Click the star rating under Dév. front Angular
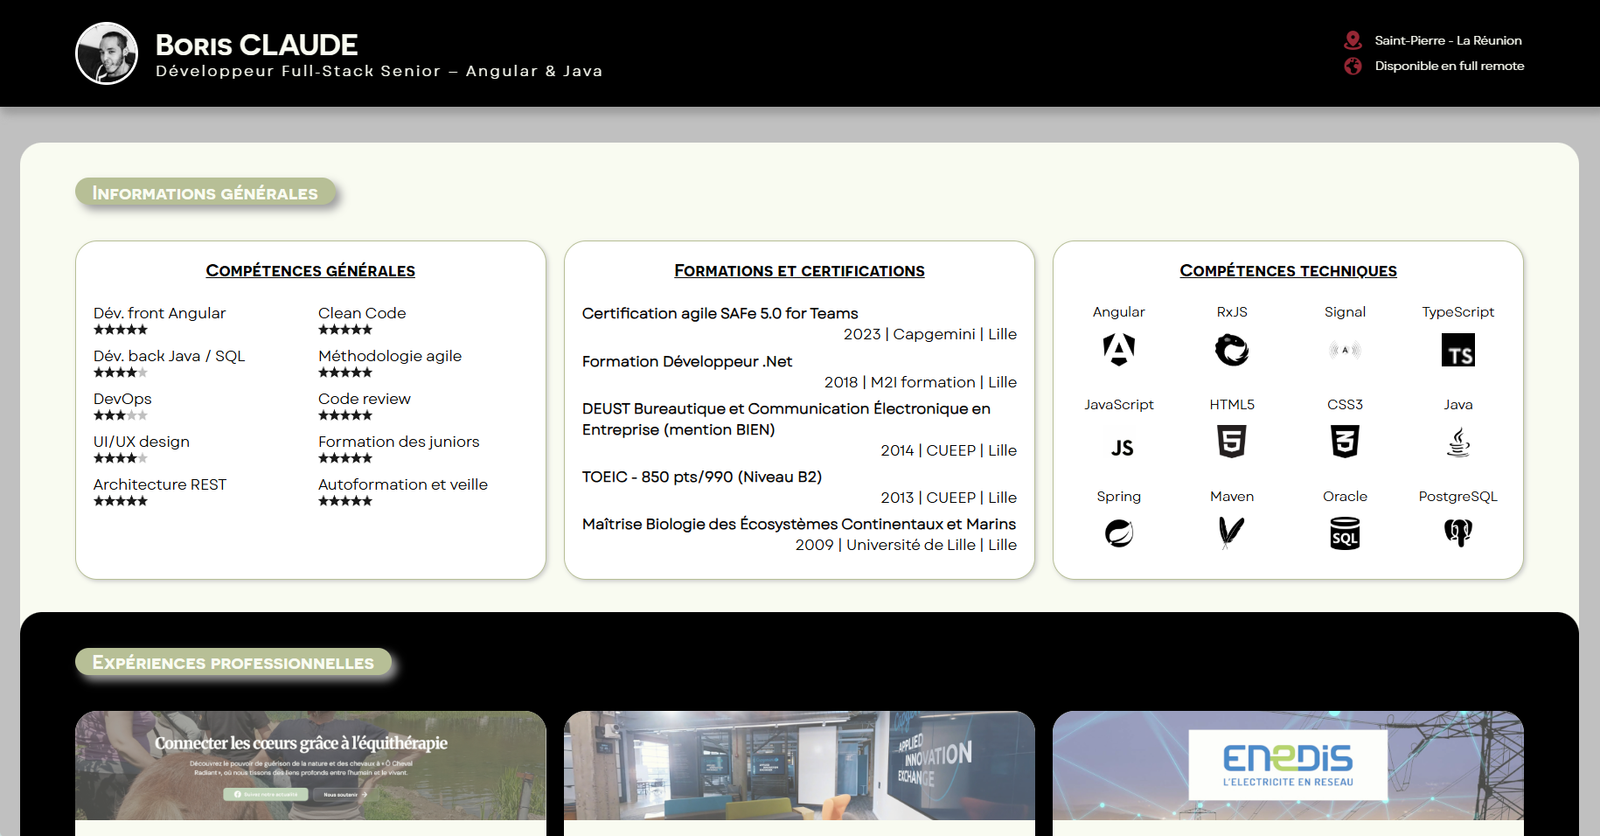The width and height of the screenshot is (1600, 836). (x=120, y=330)
